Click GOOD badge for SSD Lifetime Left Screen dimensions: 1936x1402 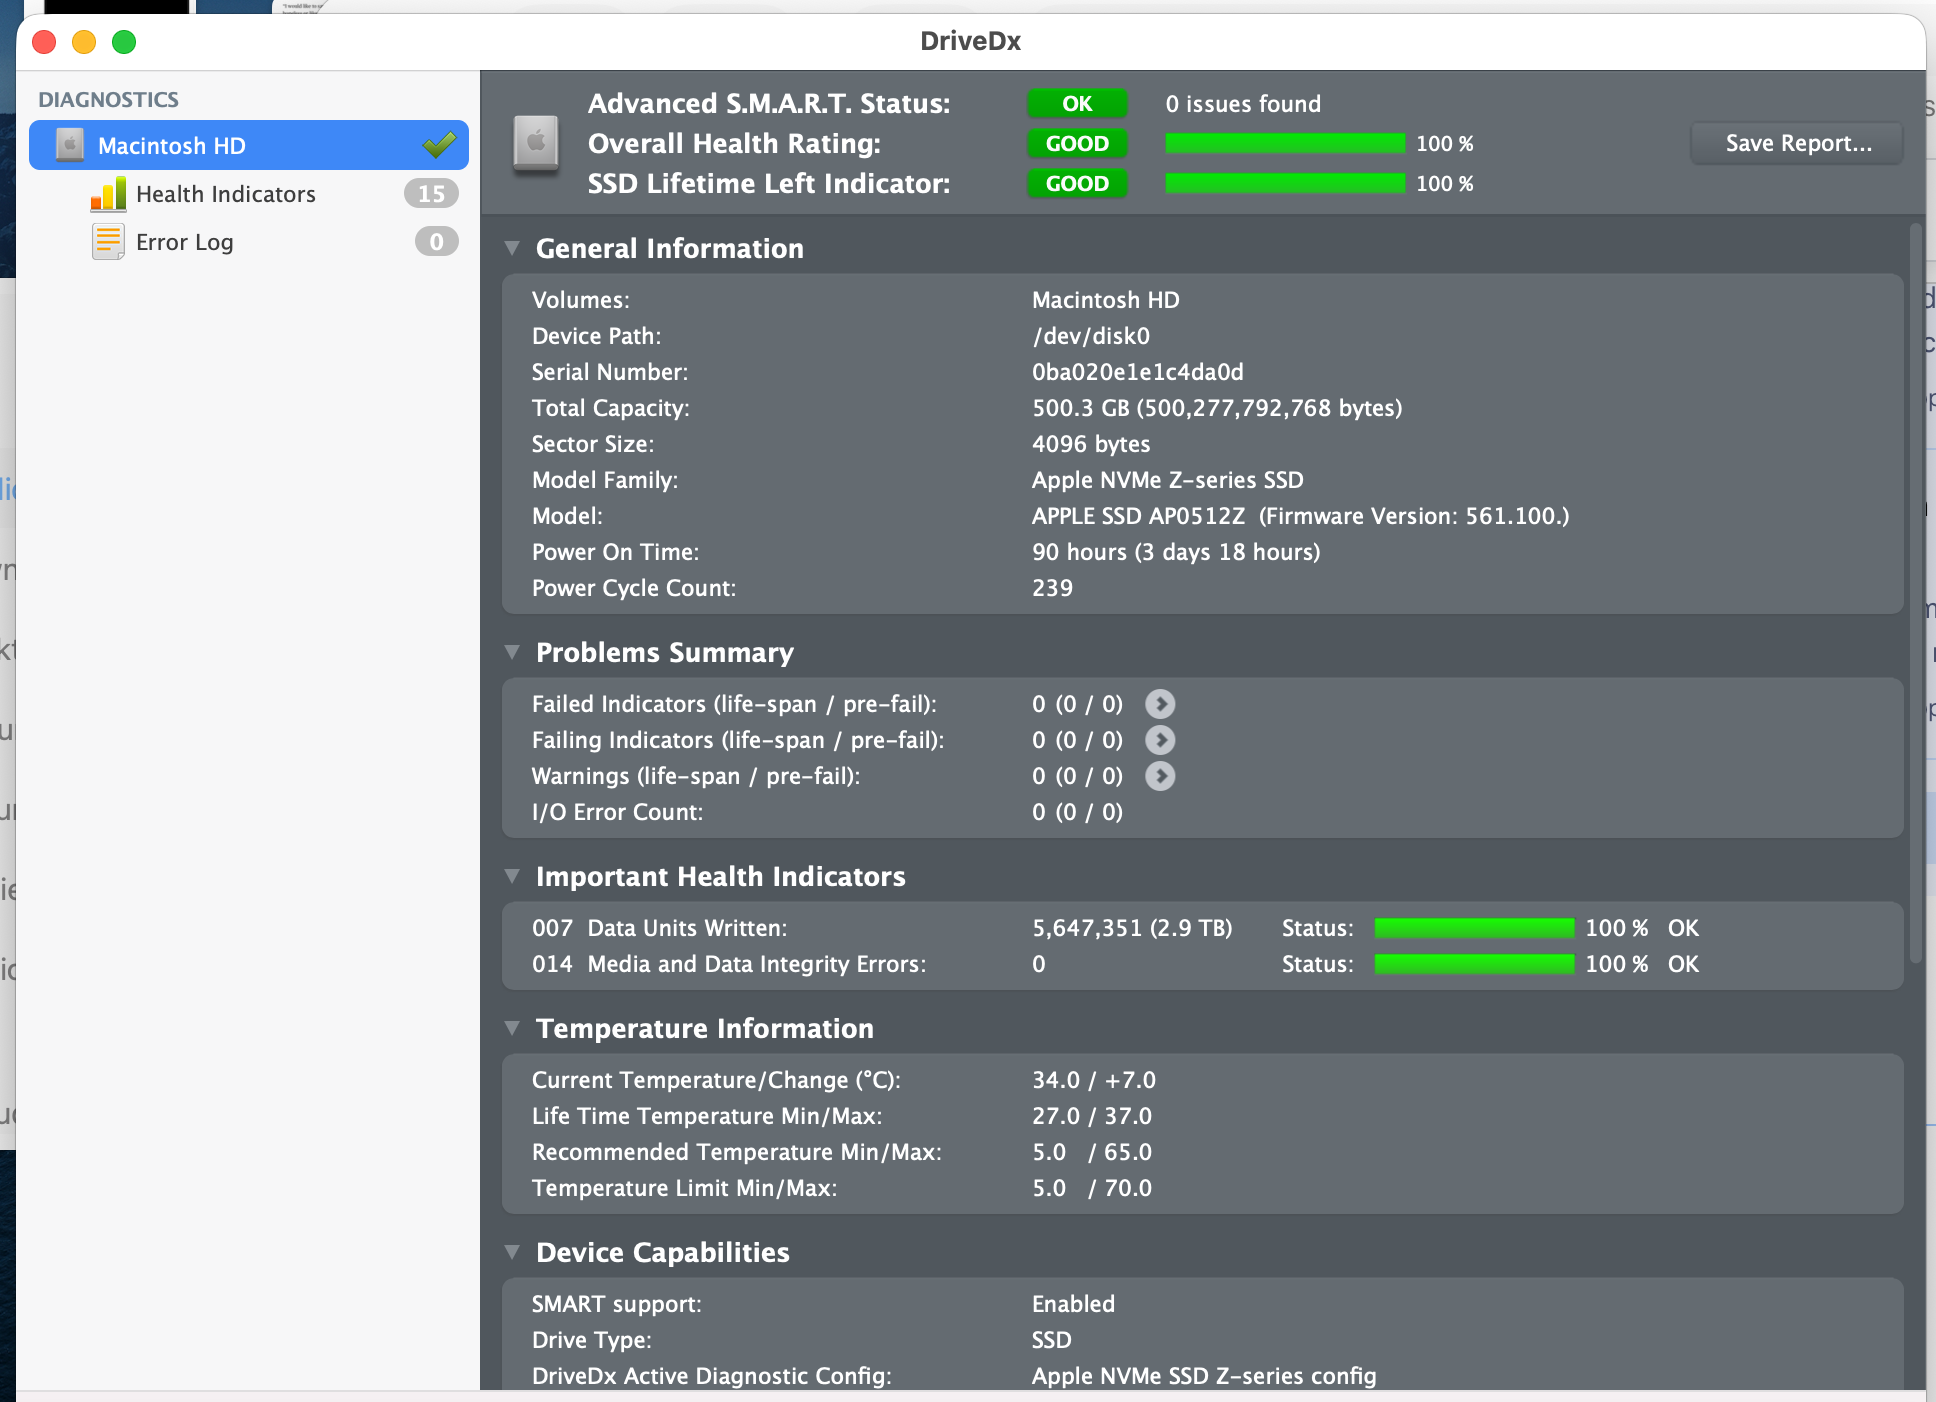[1077, 184]
